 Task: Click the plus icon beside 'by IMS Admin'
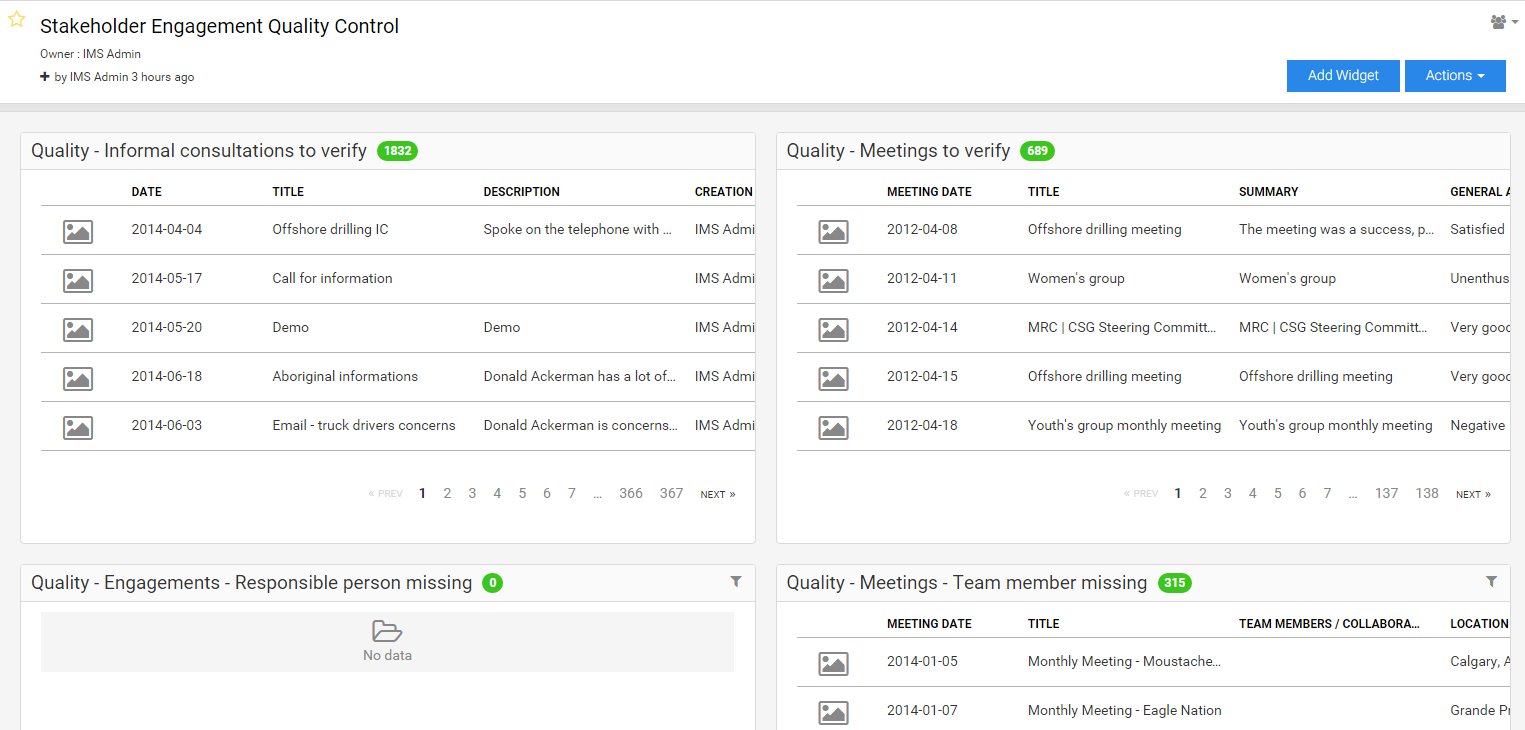click(45, 77)
